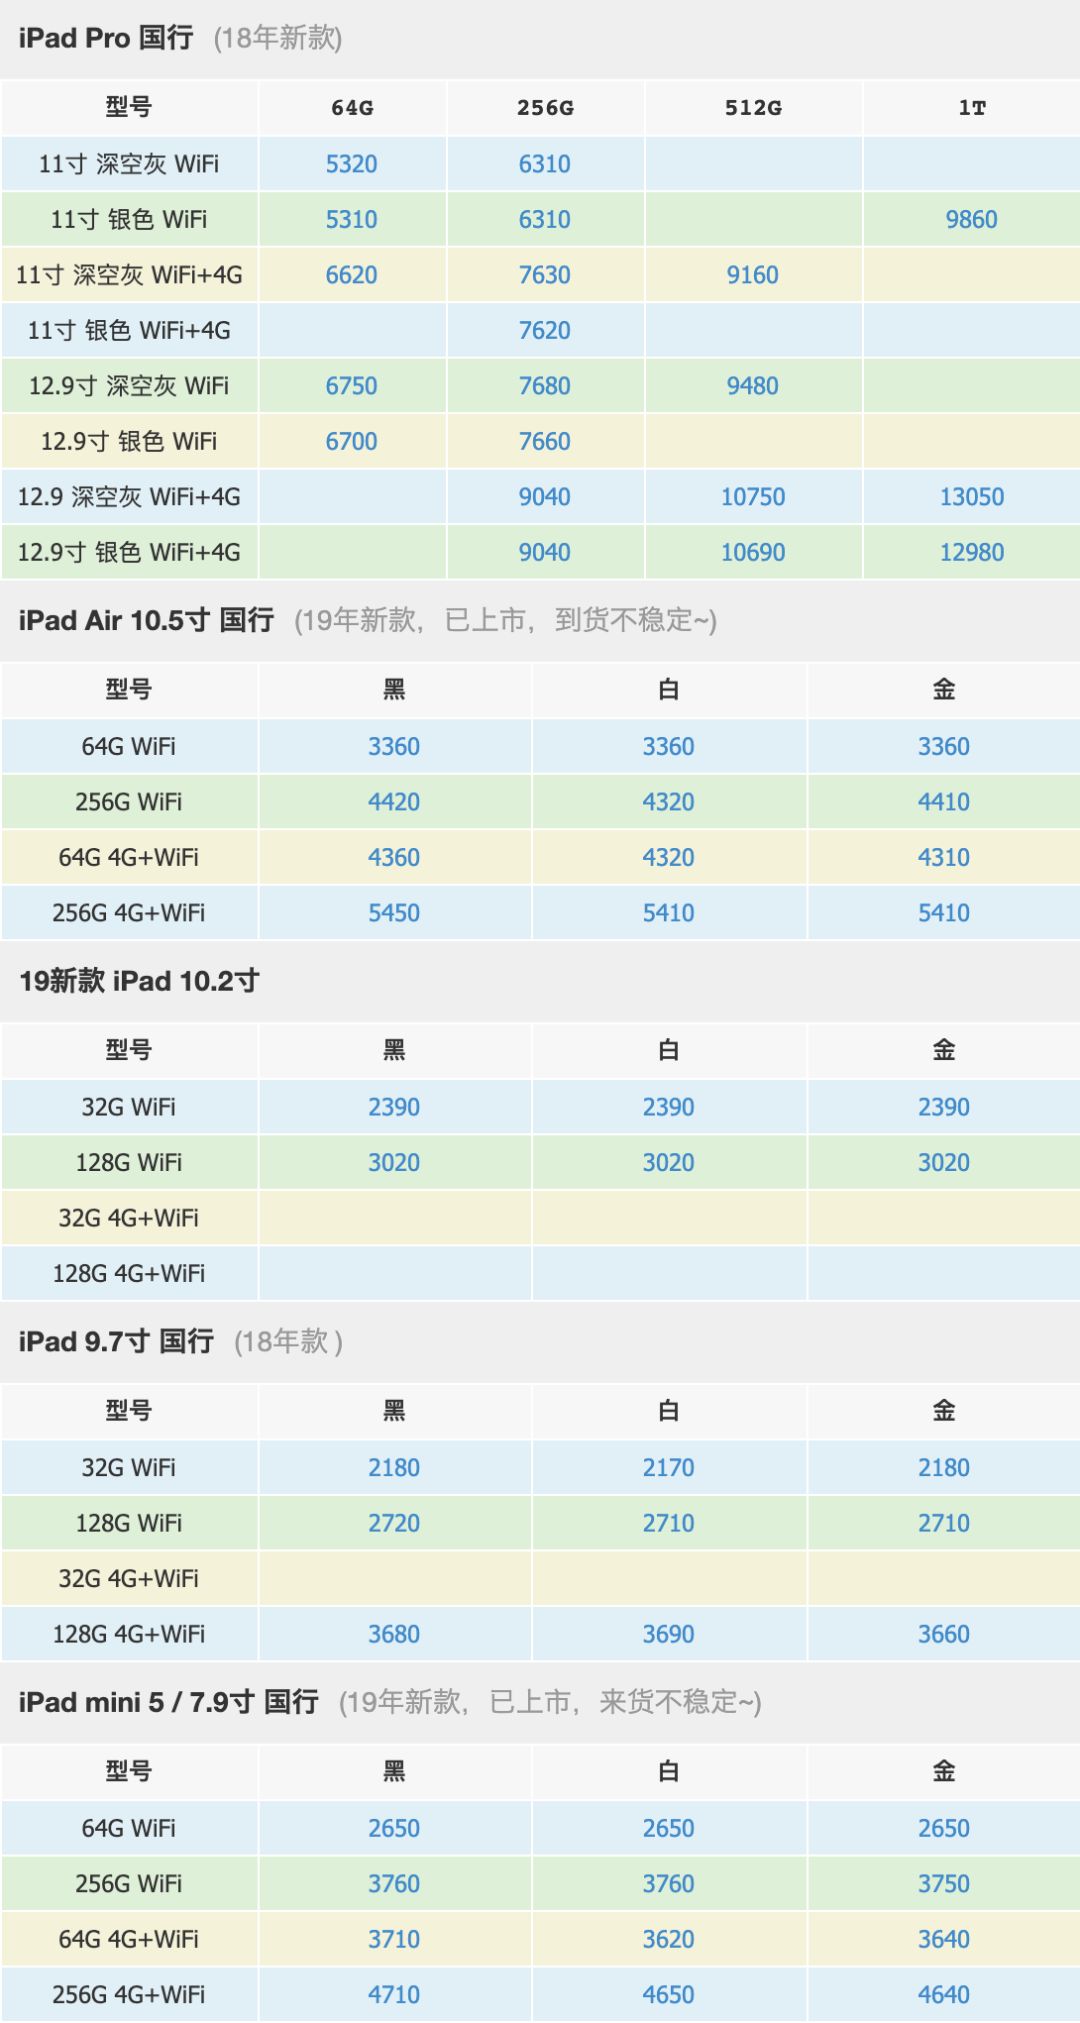Image resolution: width=1080 pixels, height=2023 pixels.
Task: Select price 3620 in the iPad mini 5 table
Action: (x=669, y=1940)
